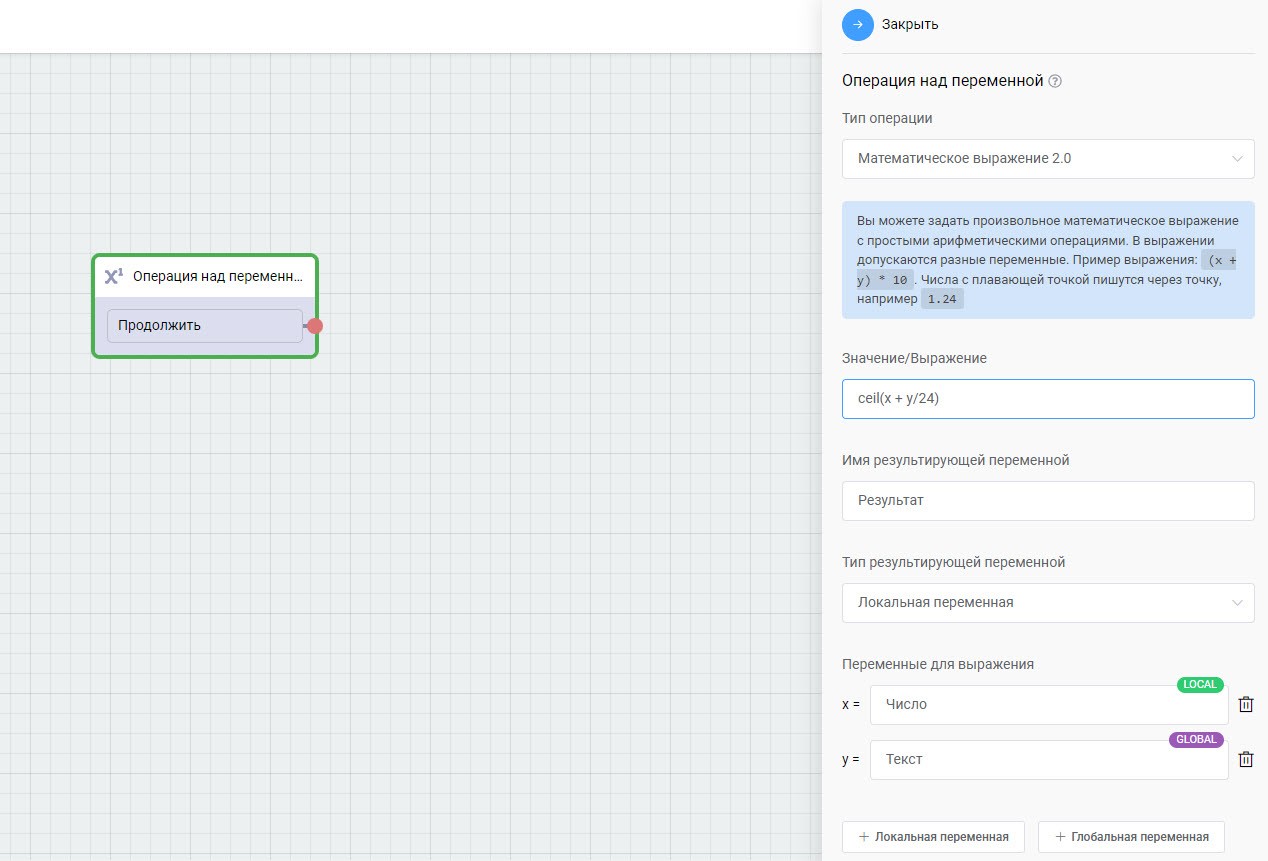
Task: Add a new Глобальная переменная
Action: coord(1131,837)
